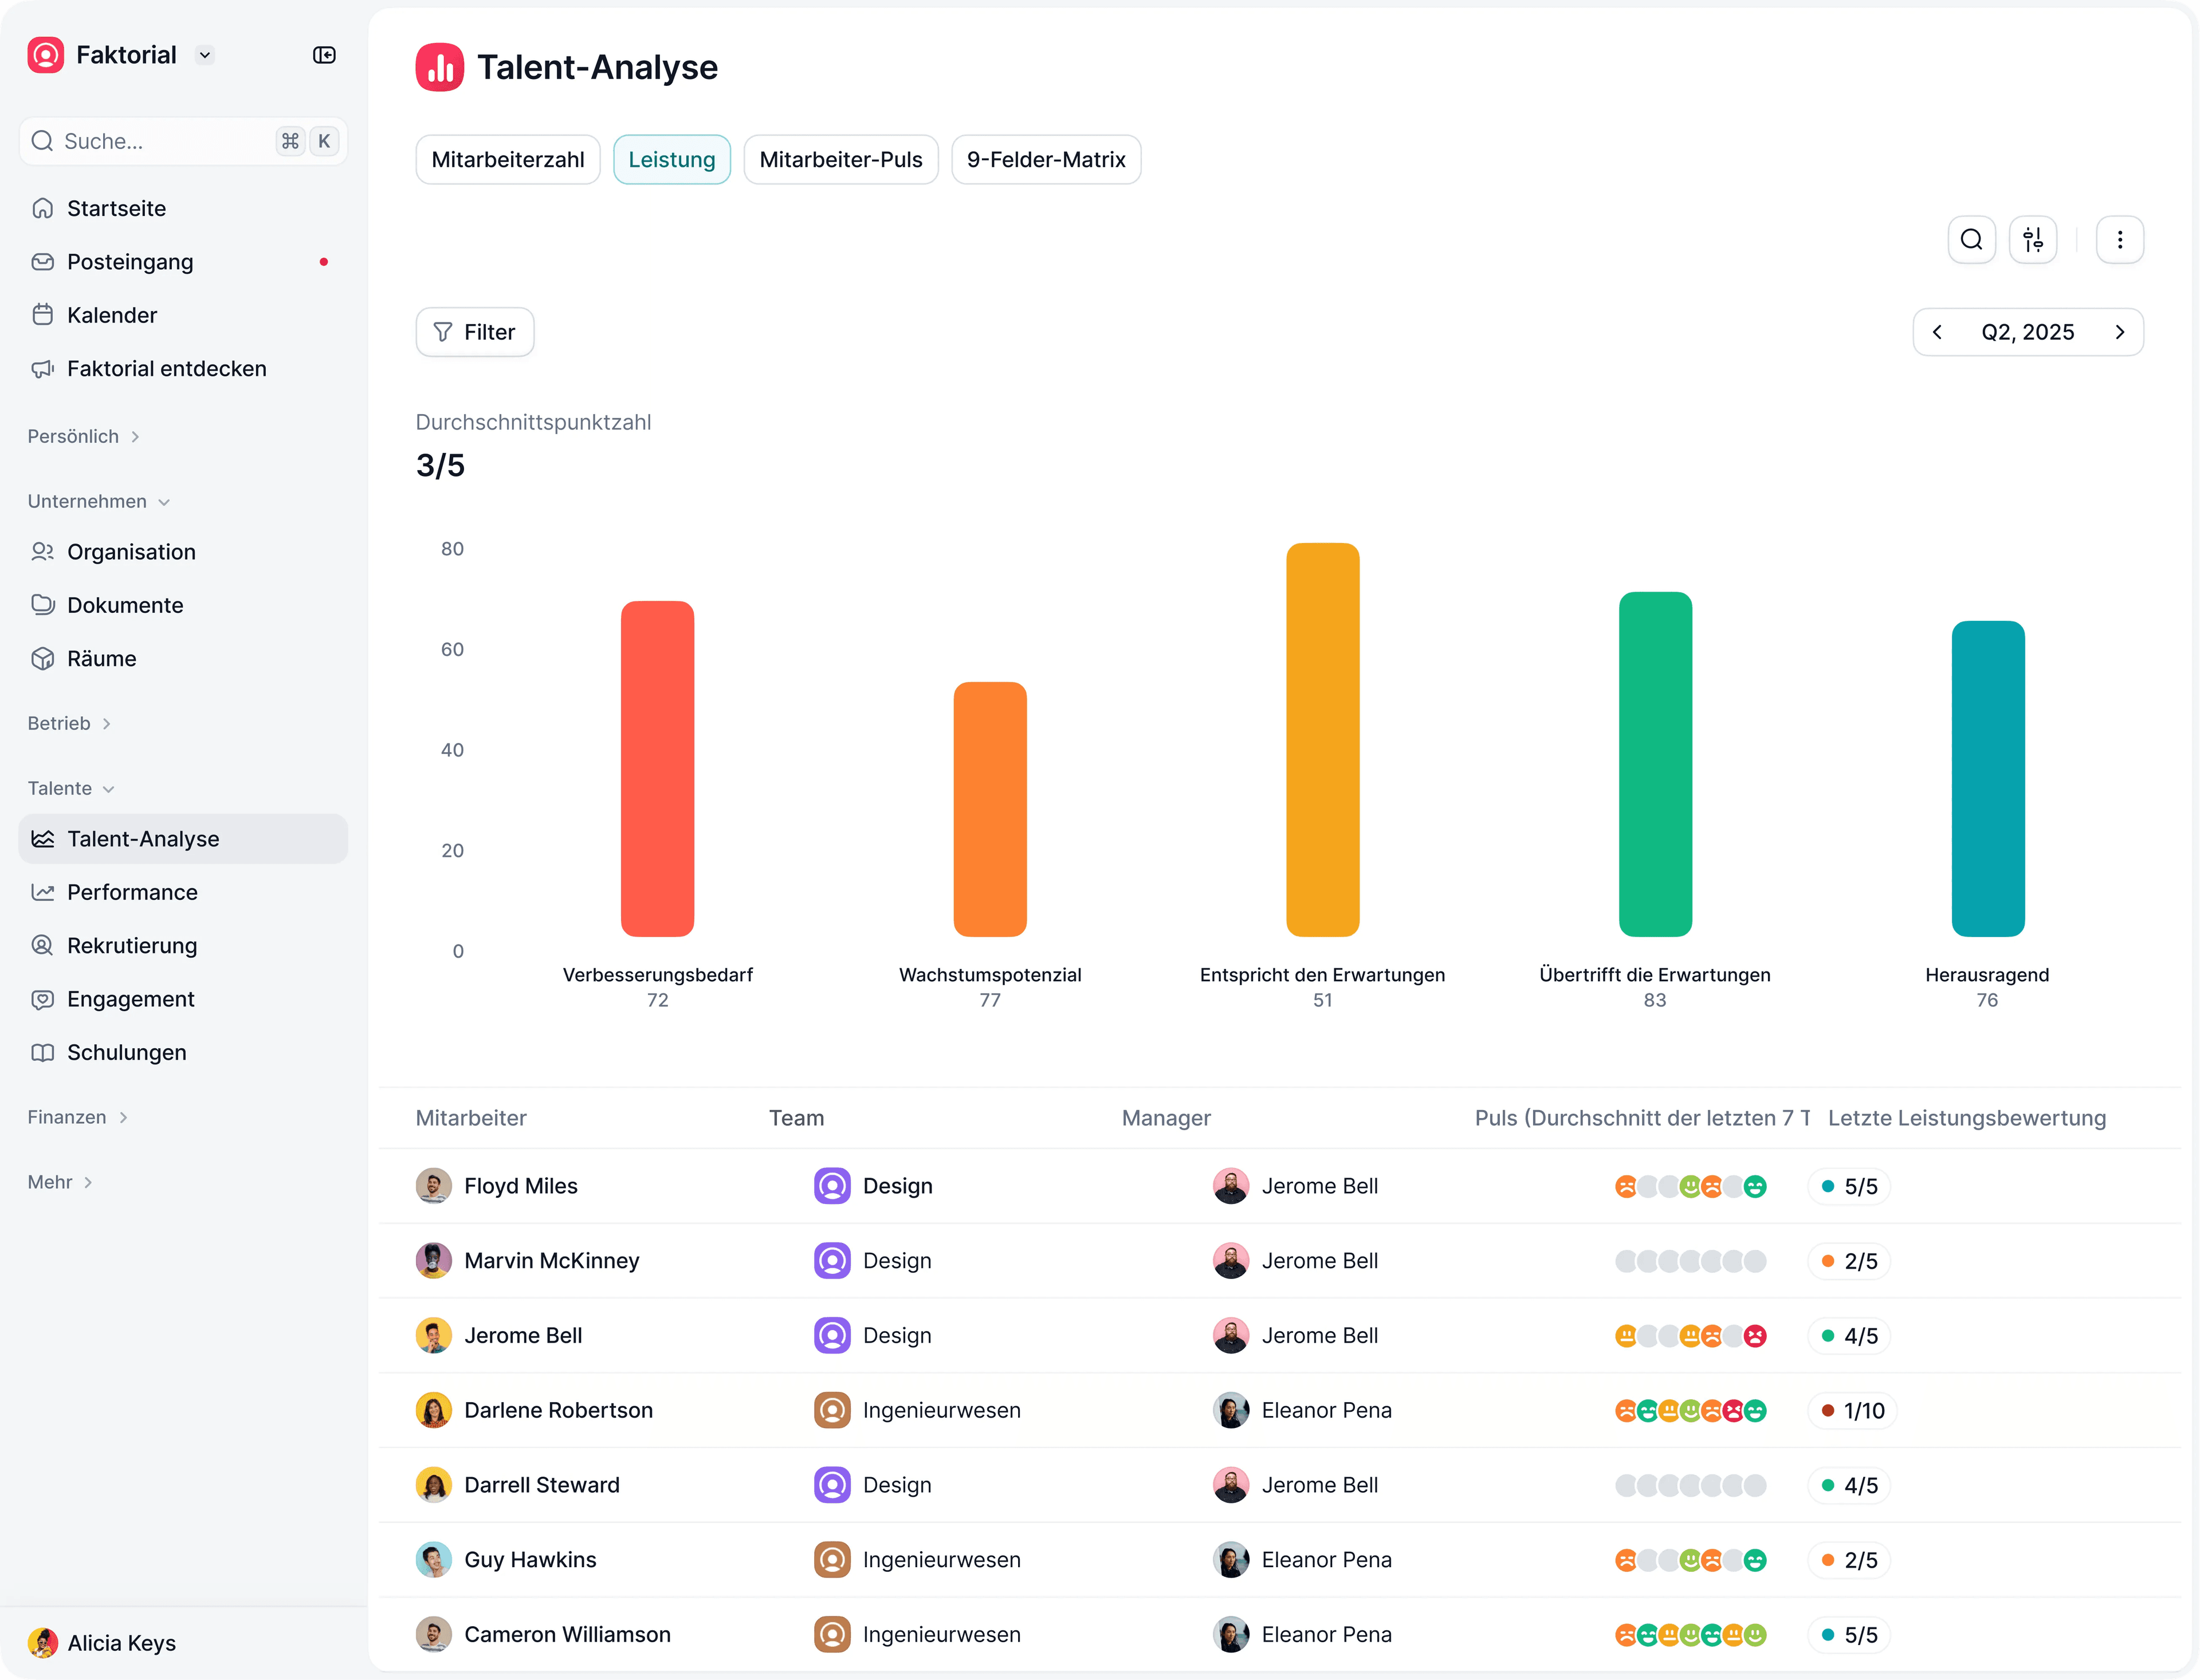Click the yellow Entspricht den Erwartungen bar
Screen dimensions: 2200x1680
pyautogui.click(x=1322, y=740)
